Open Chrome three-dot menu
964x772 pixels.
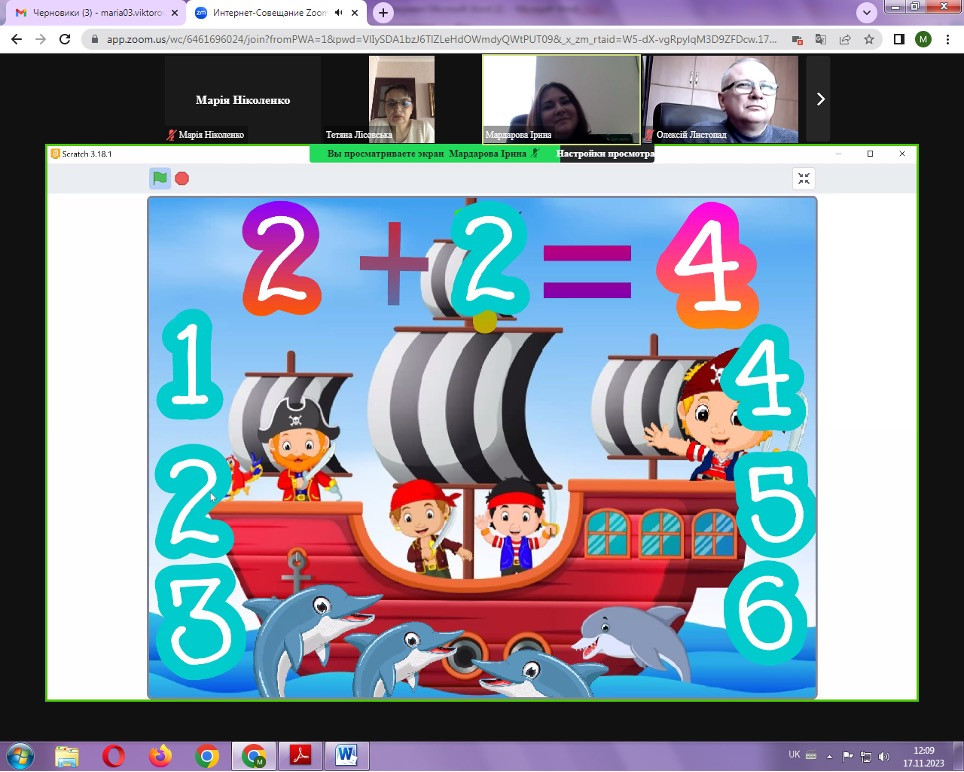pyautogui.click(x=947, y=39)
